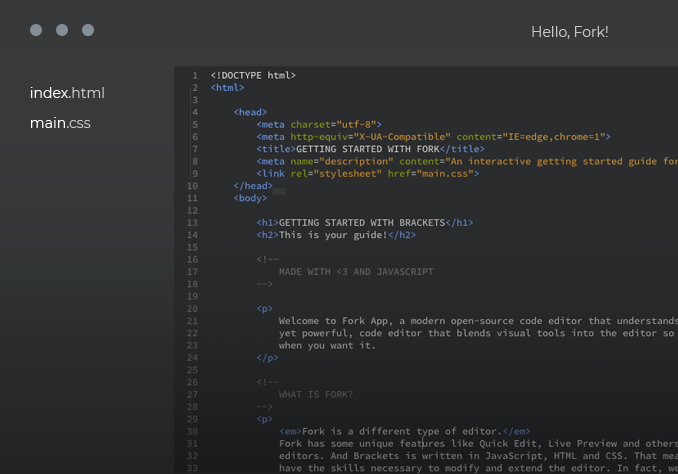This screenshot has width=678, height=474.
Task: Click 'GETTING STARTED WITH FORK' title text
Action: (368, 149)
